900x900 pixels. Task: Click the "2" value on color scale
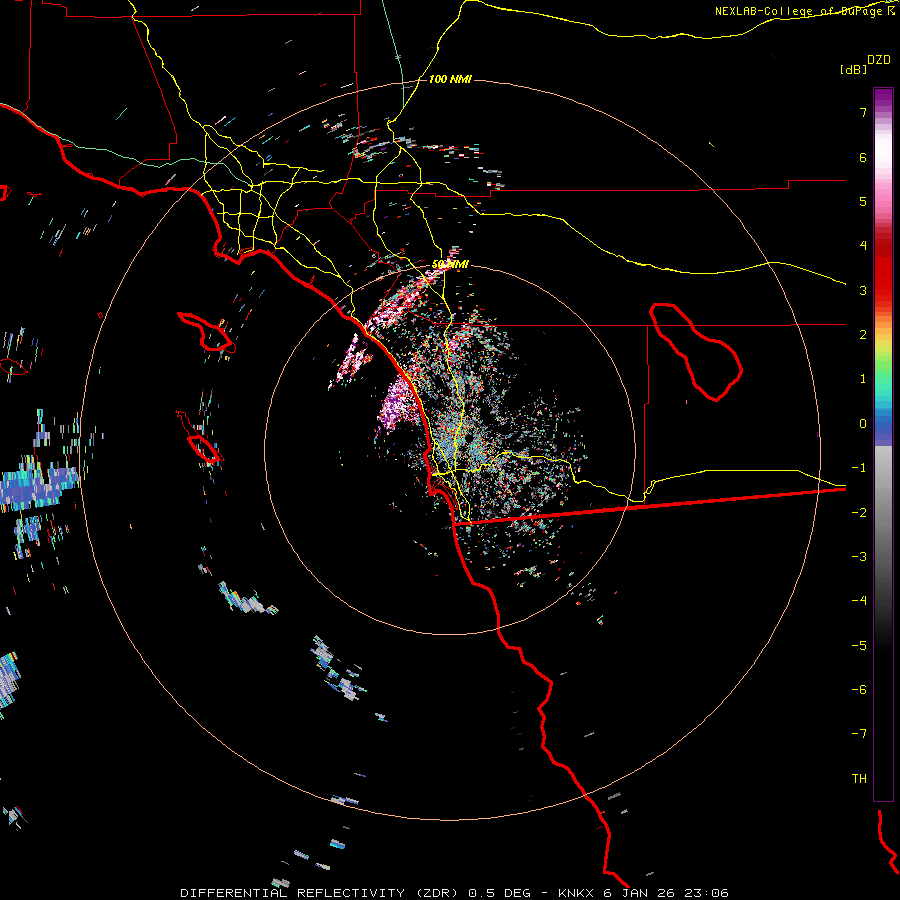(x=863, y=335)
